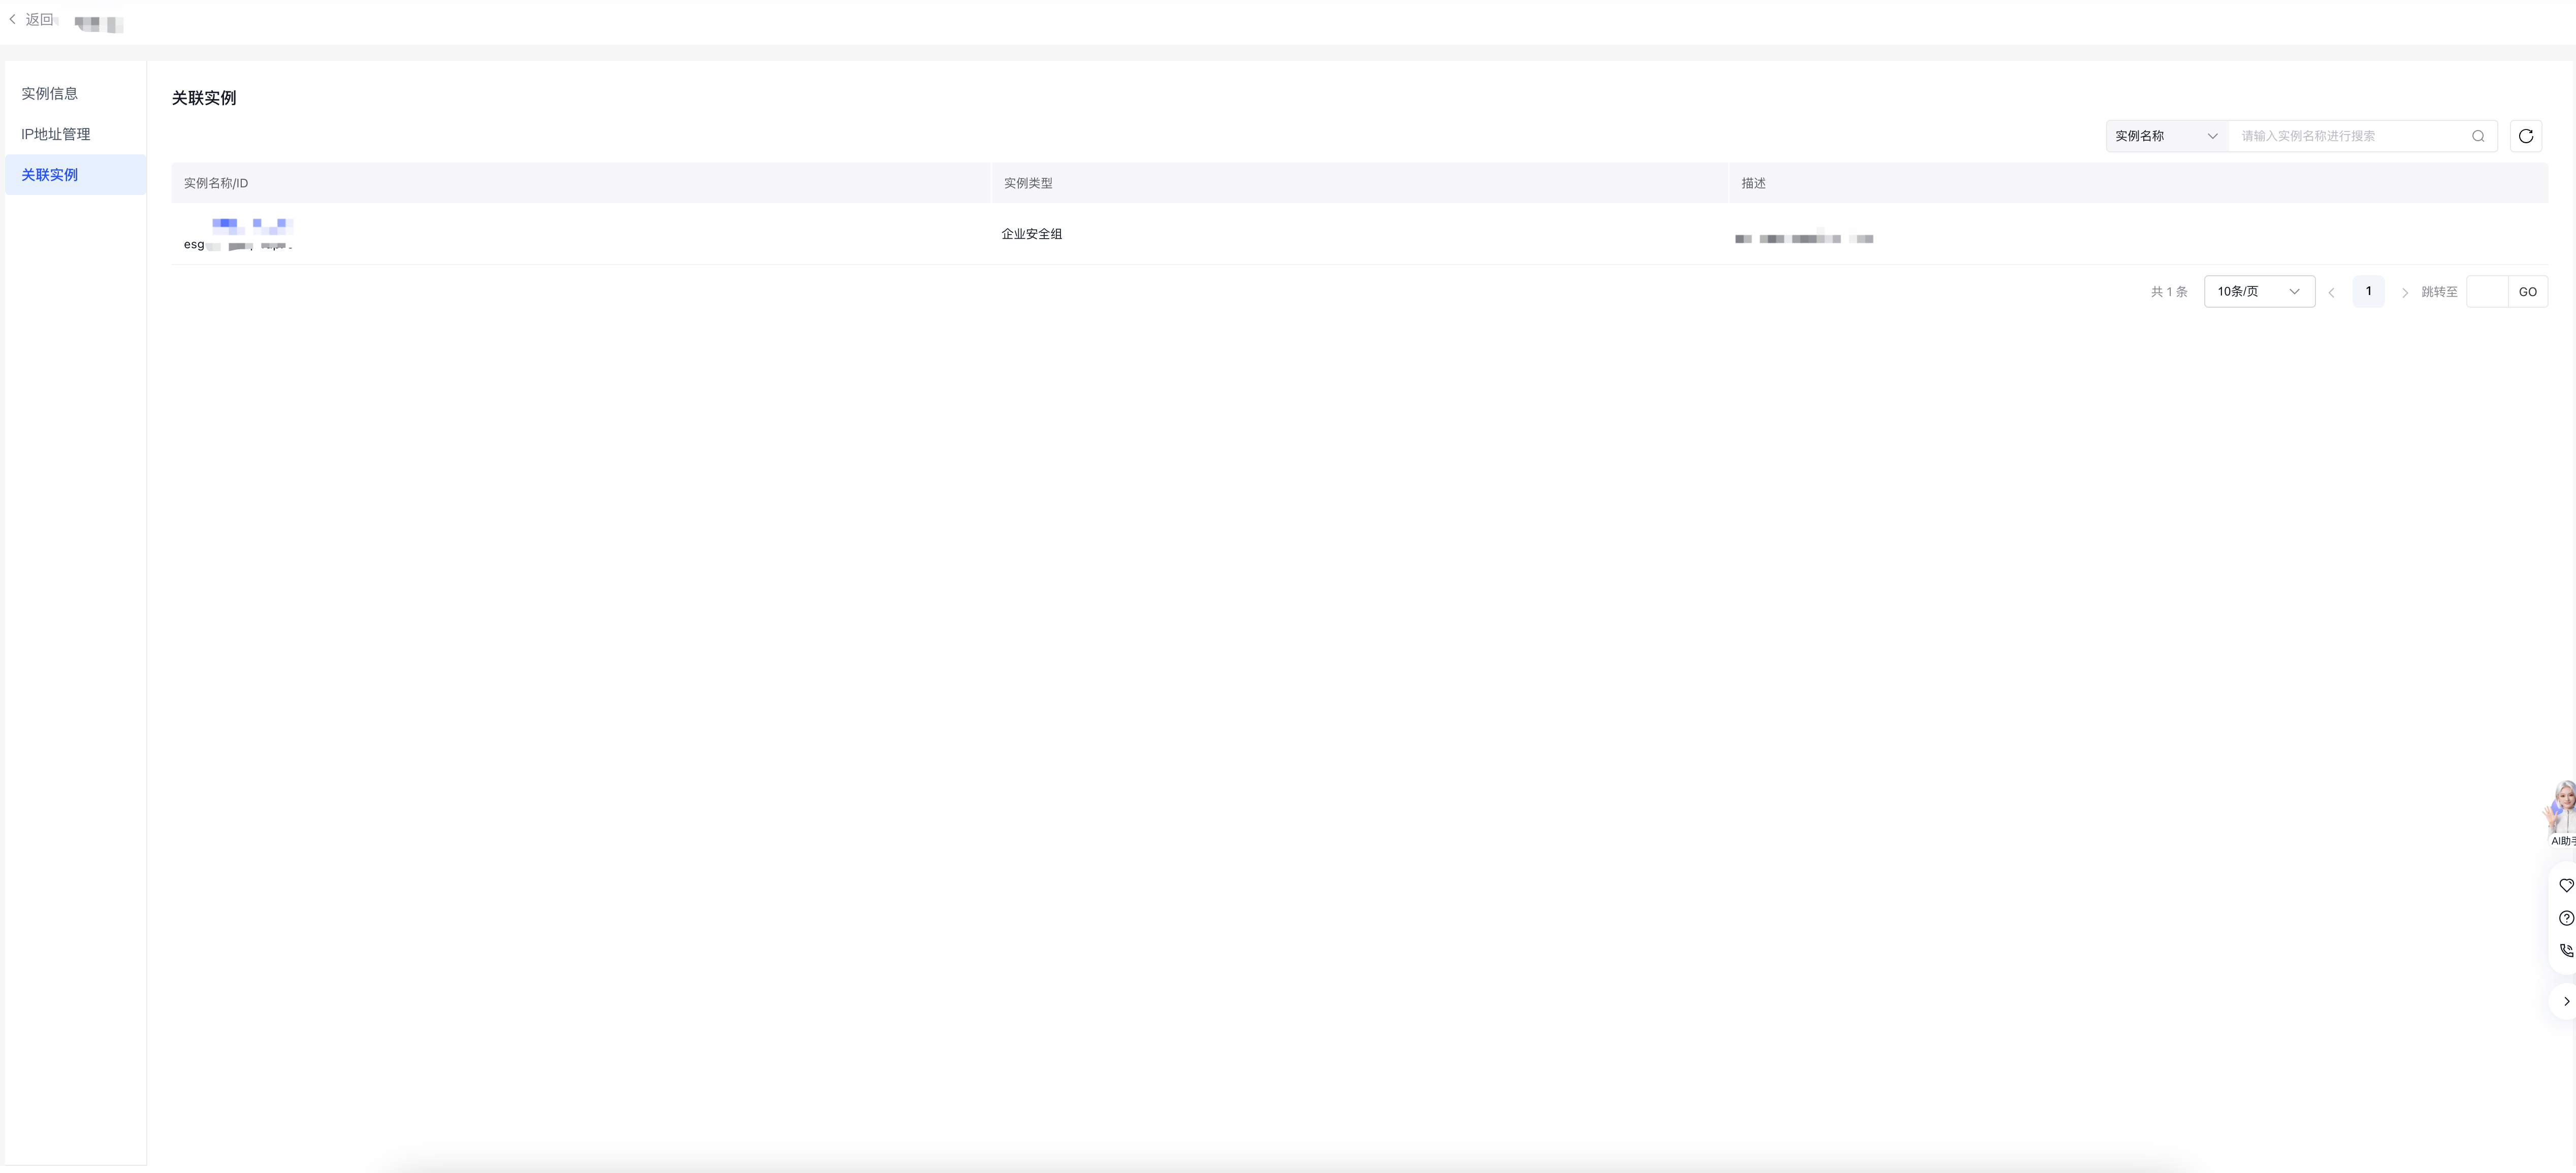Open the 实例名称 search-type dropdown
This screenshot has width=2576, height=1173.
click(x=2166, y=136)
